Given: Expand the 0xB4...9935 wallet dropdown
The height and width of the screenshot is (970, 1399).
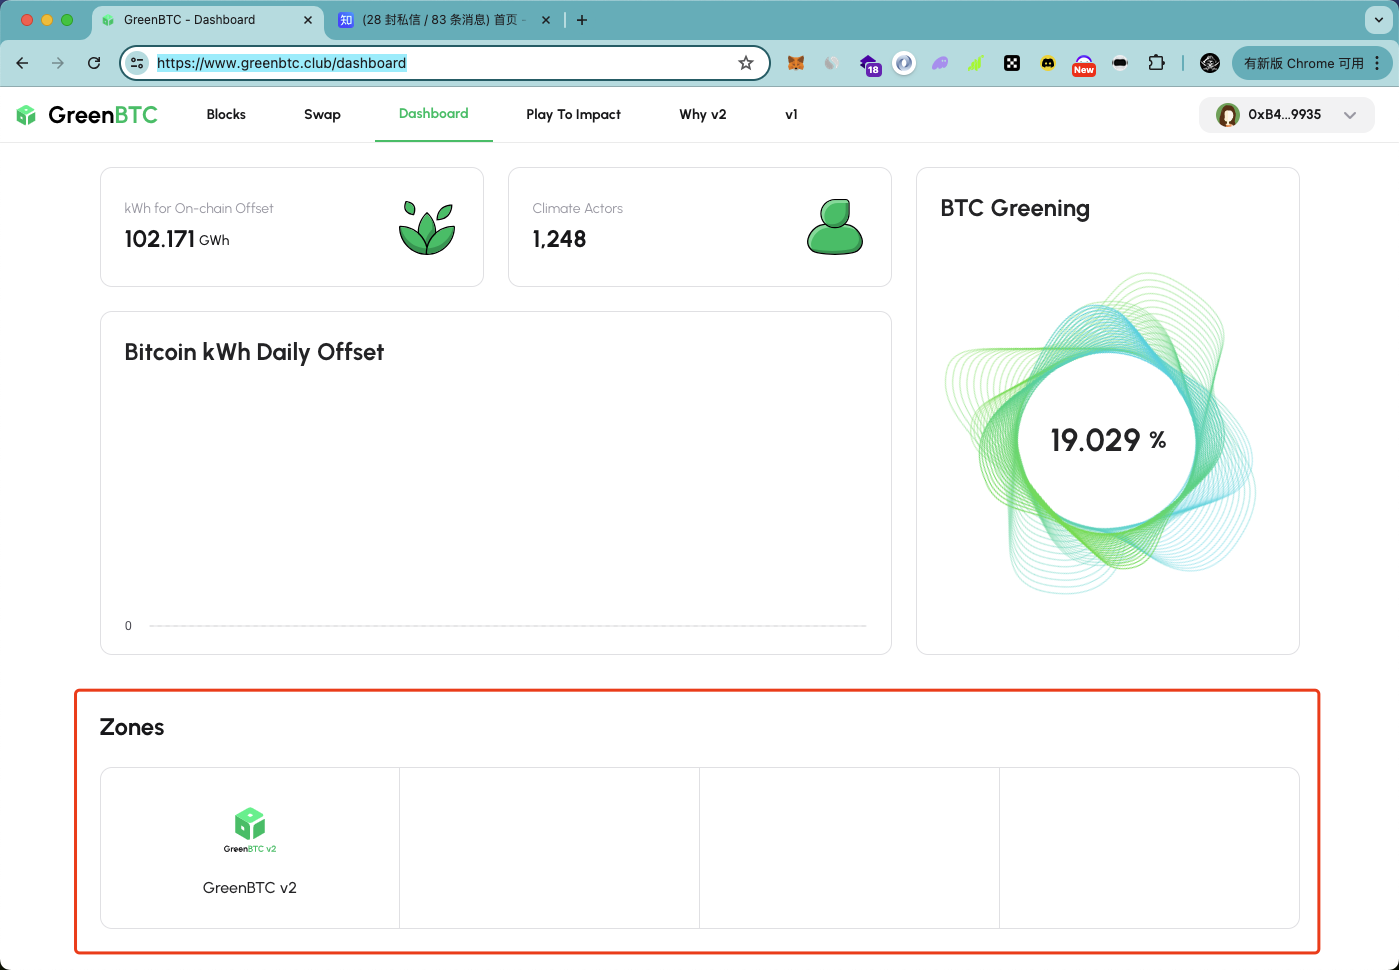Looking at the screenshot, I should click(x=1349, y=115).
